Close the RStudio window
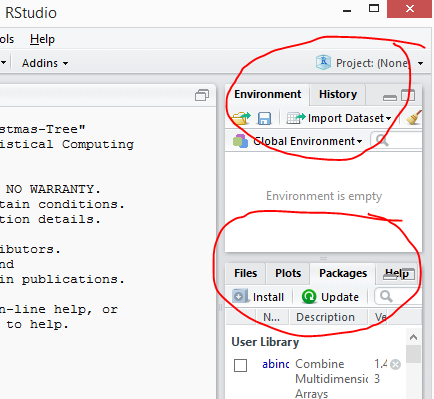Viewport: 434px width, 399px height. 410,9
